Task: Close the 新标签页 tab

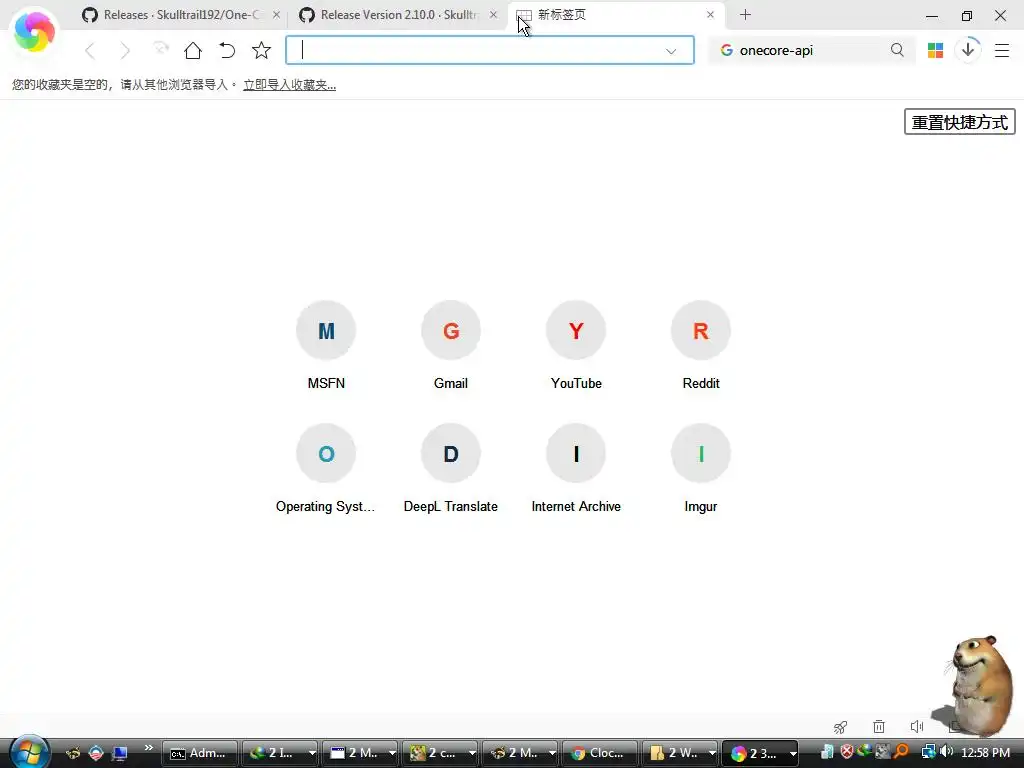Action: pos(711,14)
